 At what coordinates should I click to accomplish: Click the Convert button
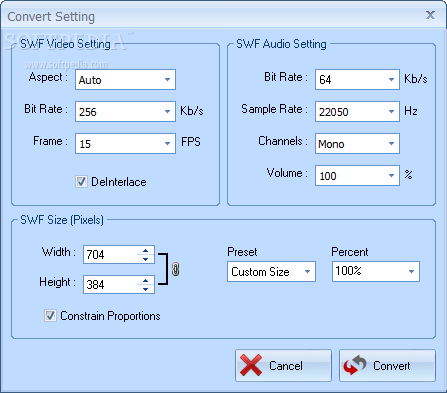(387, 365)
